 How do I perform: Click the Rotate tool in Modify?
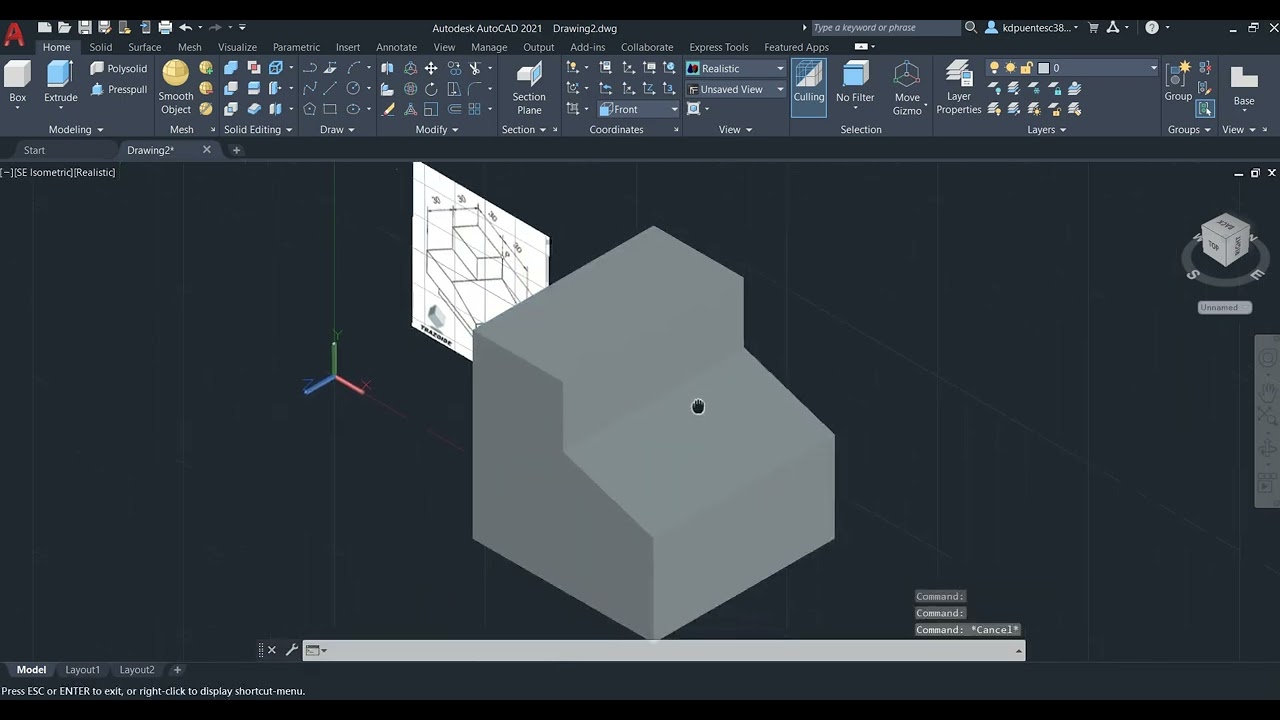431,89
